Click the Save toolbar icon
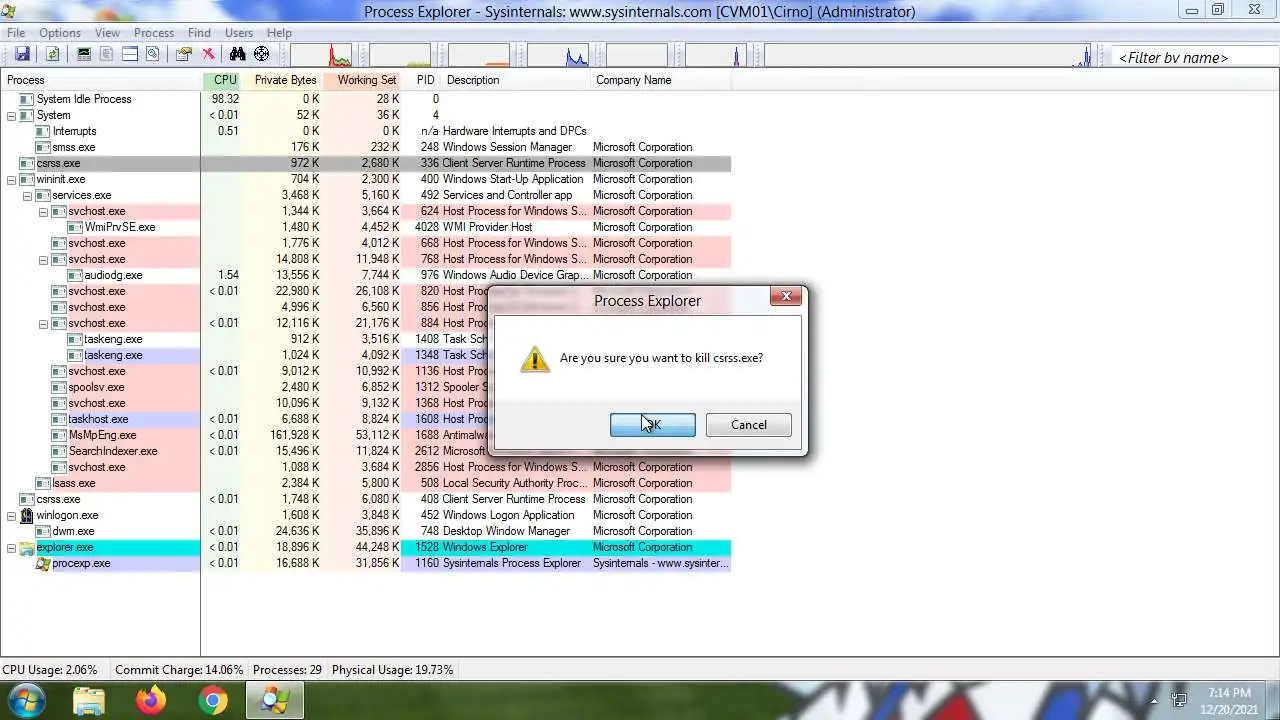The width and height of the screenshot is (1280, 720). (22, 54)
